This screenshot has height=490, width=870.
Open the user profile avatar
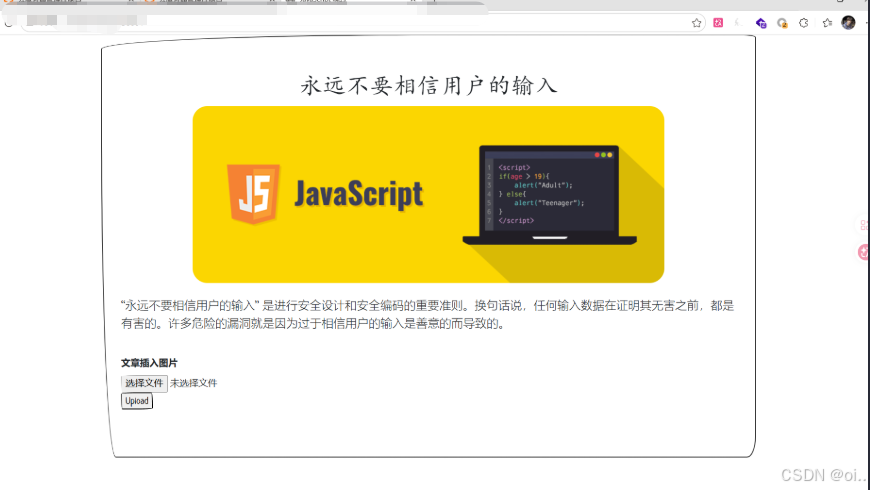[x=848, y=22]
